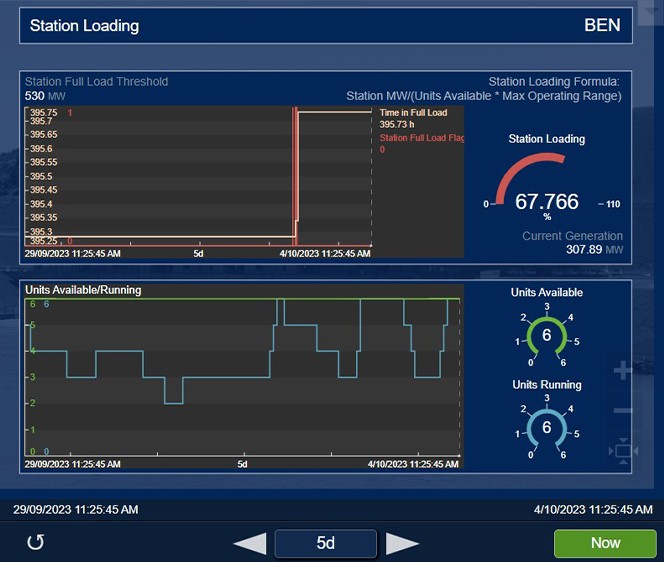Viewport: 664px width, 562px height.
Task: Click the BEN station label
Action: (602, 25)
